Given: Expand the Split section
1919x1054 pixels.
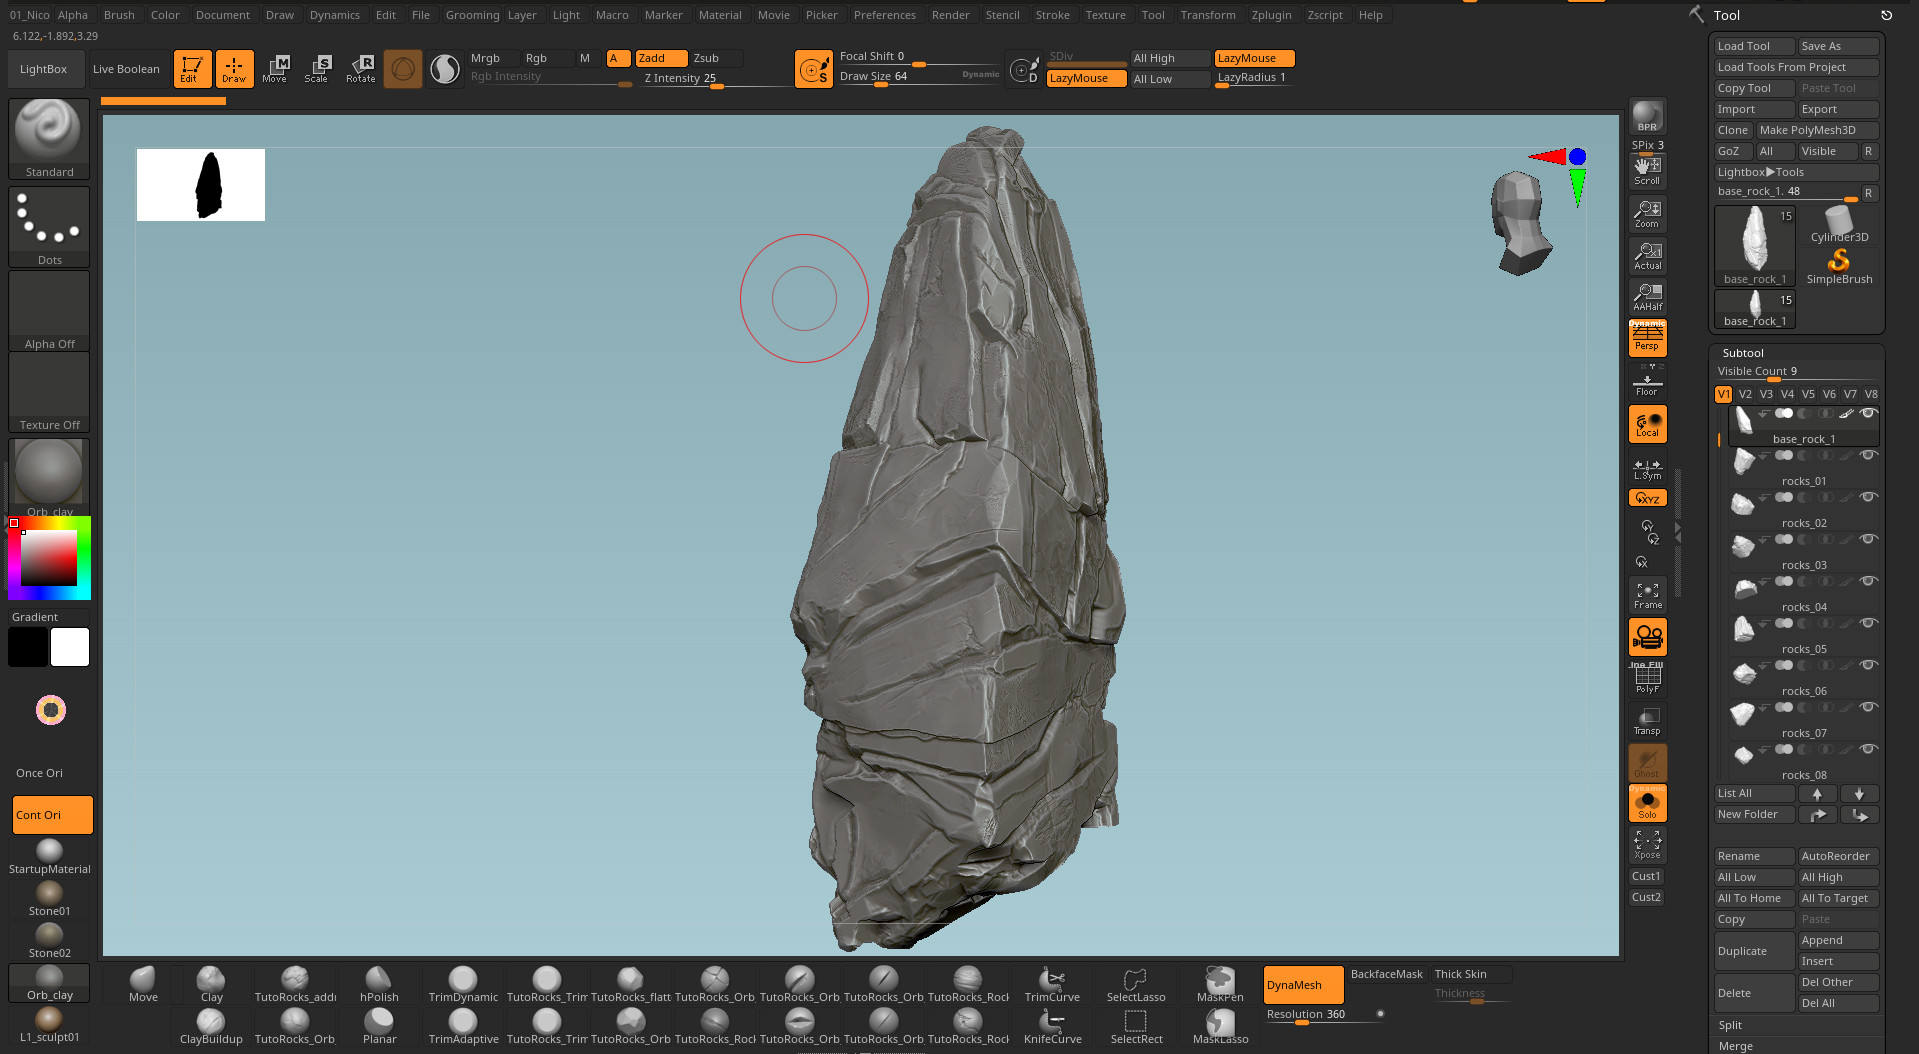Looking at the screenshot, I should click(x=1730, y=1025).
